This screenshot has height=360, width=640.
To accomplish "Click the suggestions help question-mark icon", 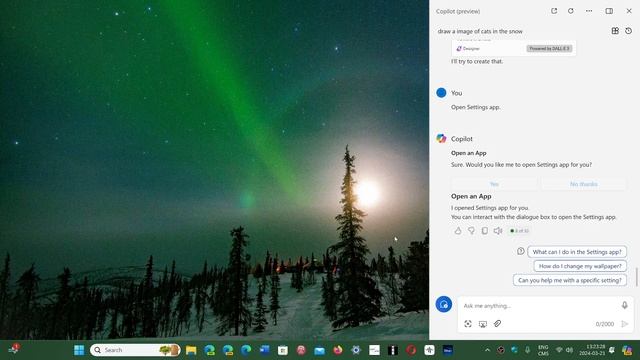I will tap(520, 251).
